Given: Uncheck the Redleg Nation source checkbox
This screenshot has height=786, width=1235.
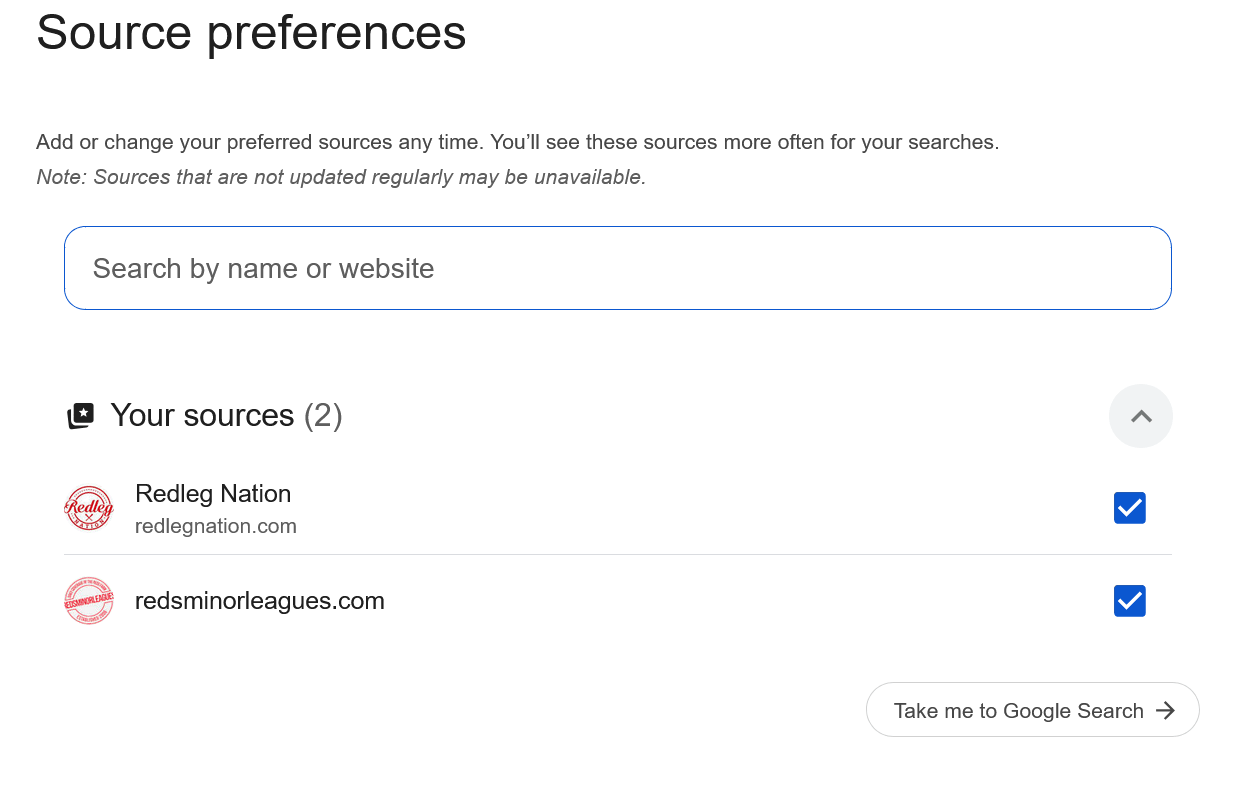Looking at the screenshot, I should [1129, 508].
